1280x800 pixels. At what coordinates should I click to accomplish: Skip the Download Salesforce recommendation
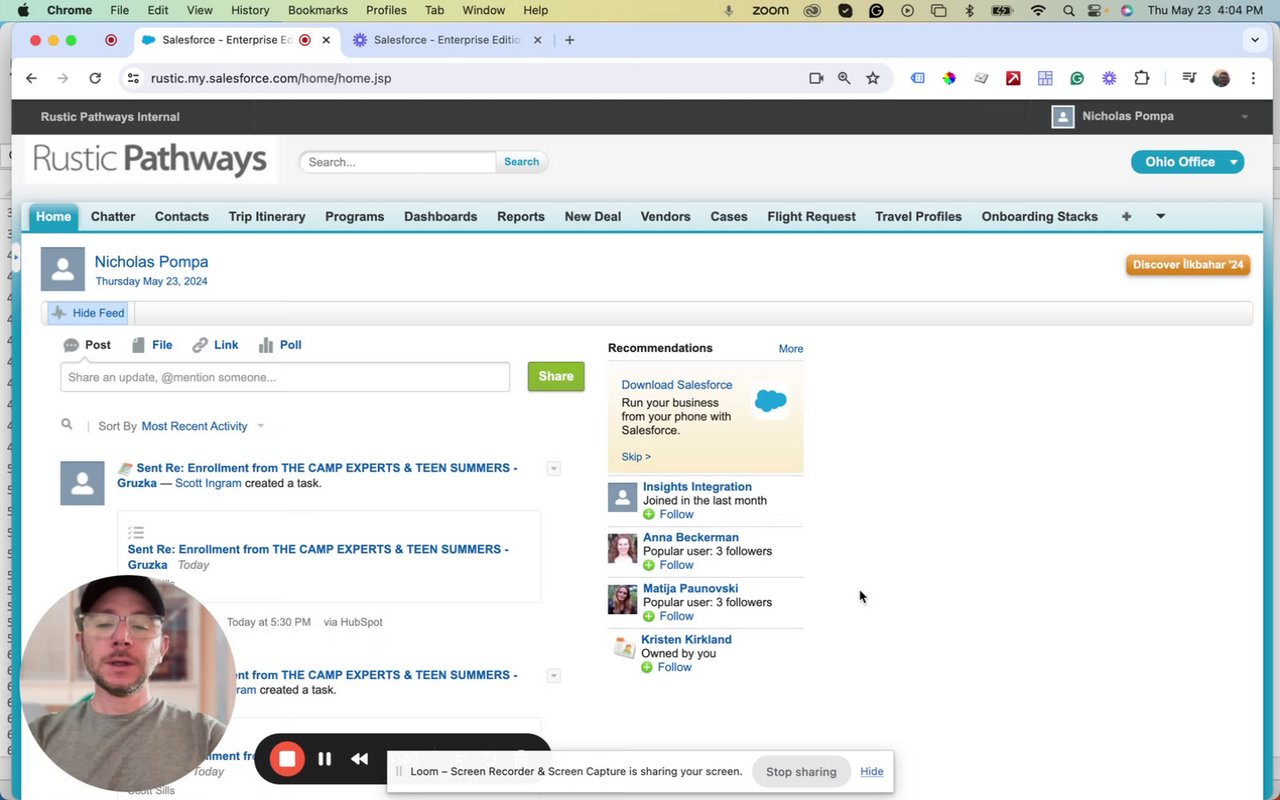click(x=636, y=457)
